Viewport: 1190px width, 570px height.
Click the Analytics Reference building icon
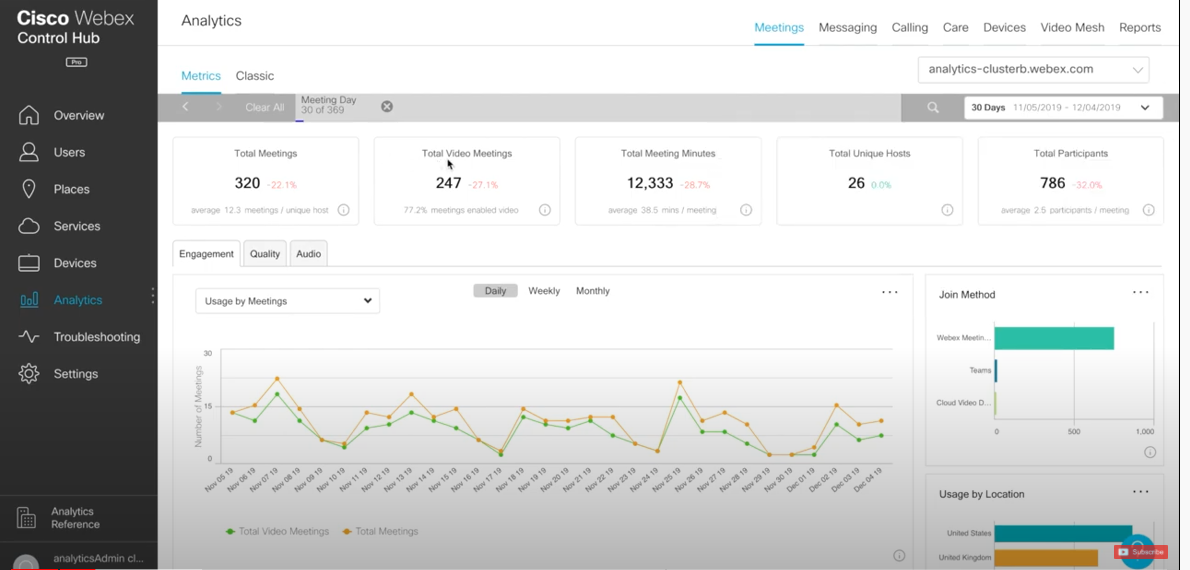27,518
